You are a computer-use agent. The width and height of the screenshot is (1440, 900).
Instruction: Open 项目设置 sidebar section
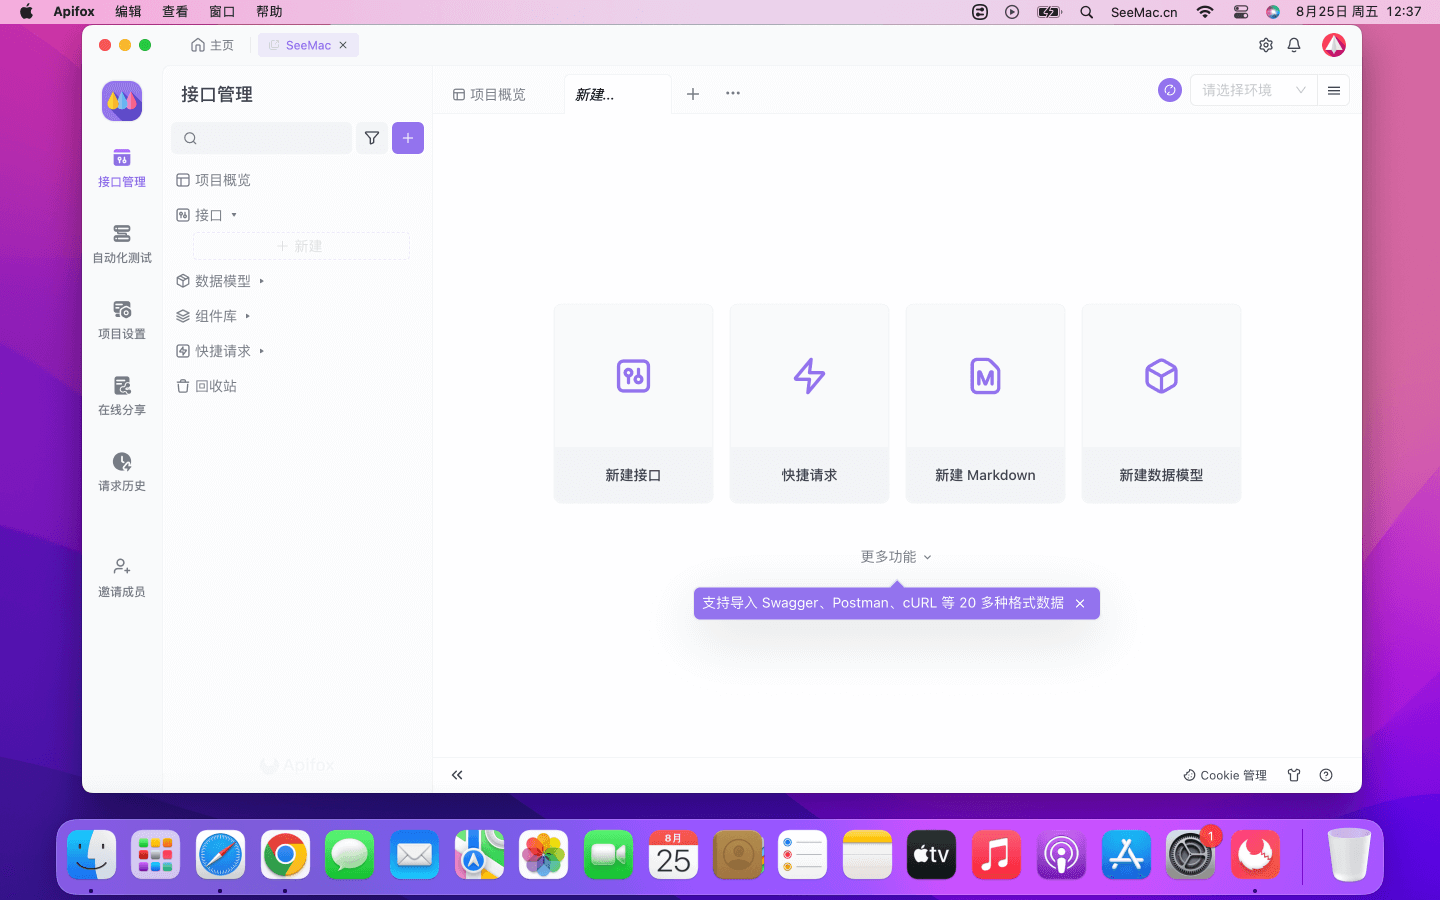point(122,319)
